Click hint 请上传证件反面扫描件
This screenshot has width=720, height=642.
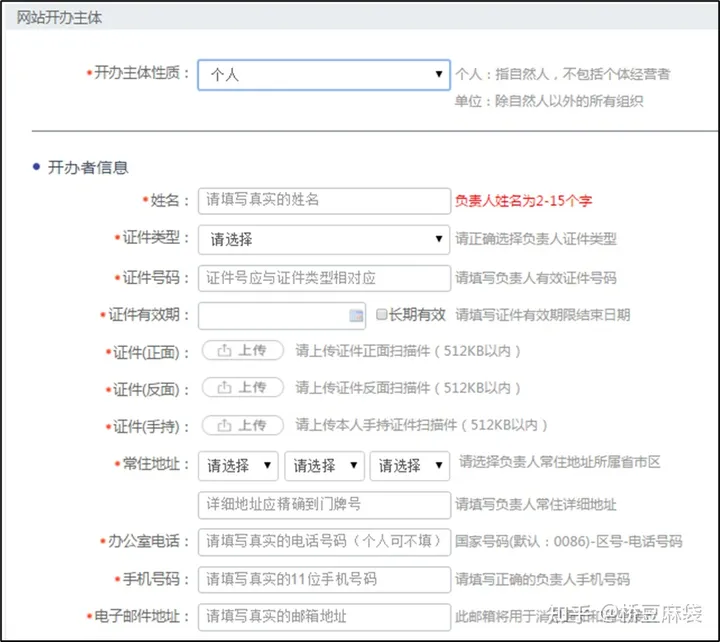(x=408, y=388)
